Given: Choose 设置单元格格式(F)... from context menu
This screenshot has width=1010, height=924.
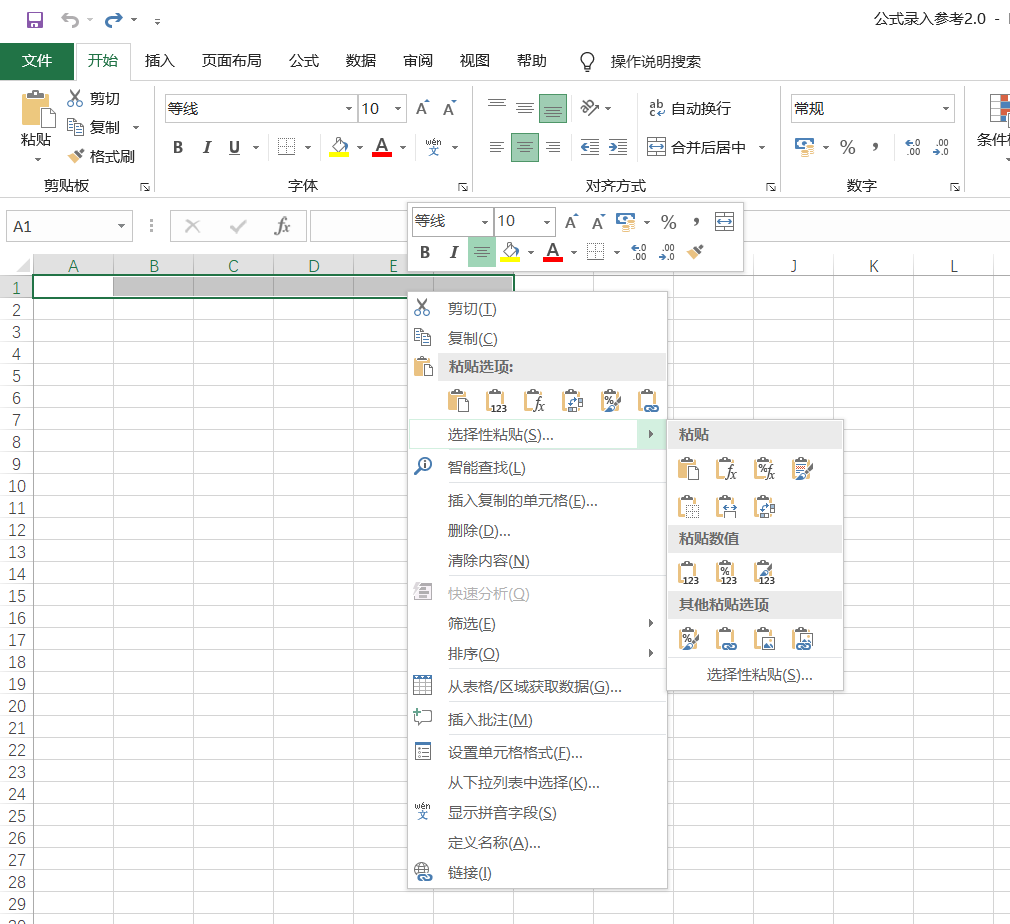Looking at the screenshot, I should point(515,752).
